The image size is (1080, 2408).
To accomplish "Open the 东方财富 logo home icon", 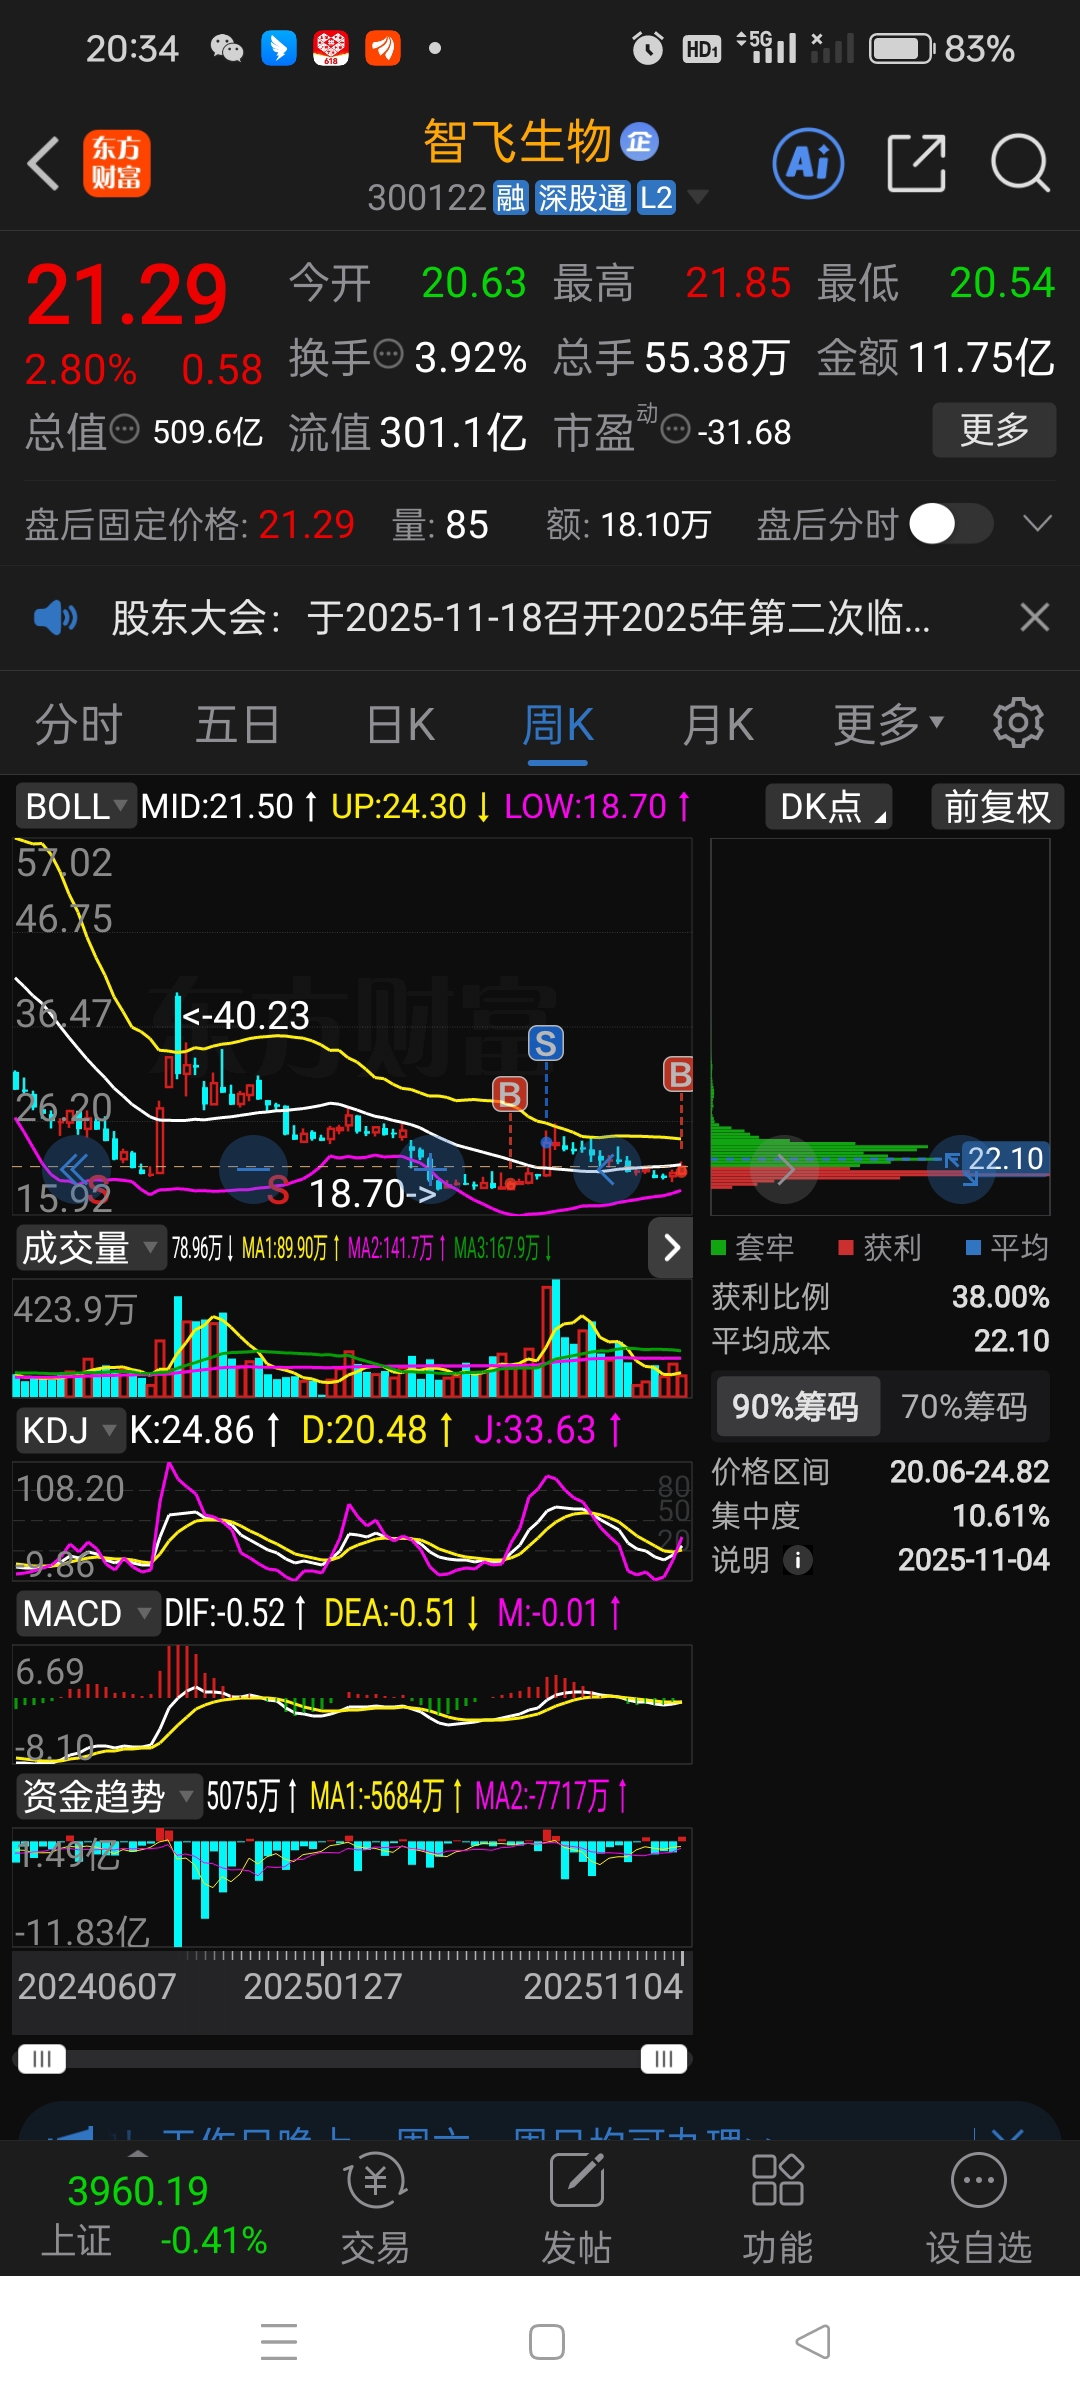I will pos(116,163).
